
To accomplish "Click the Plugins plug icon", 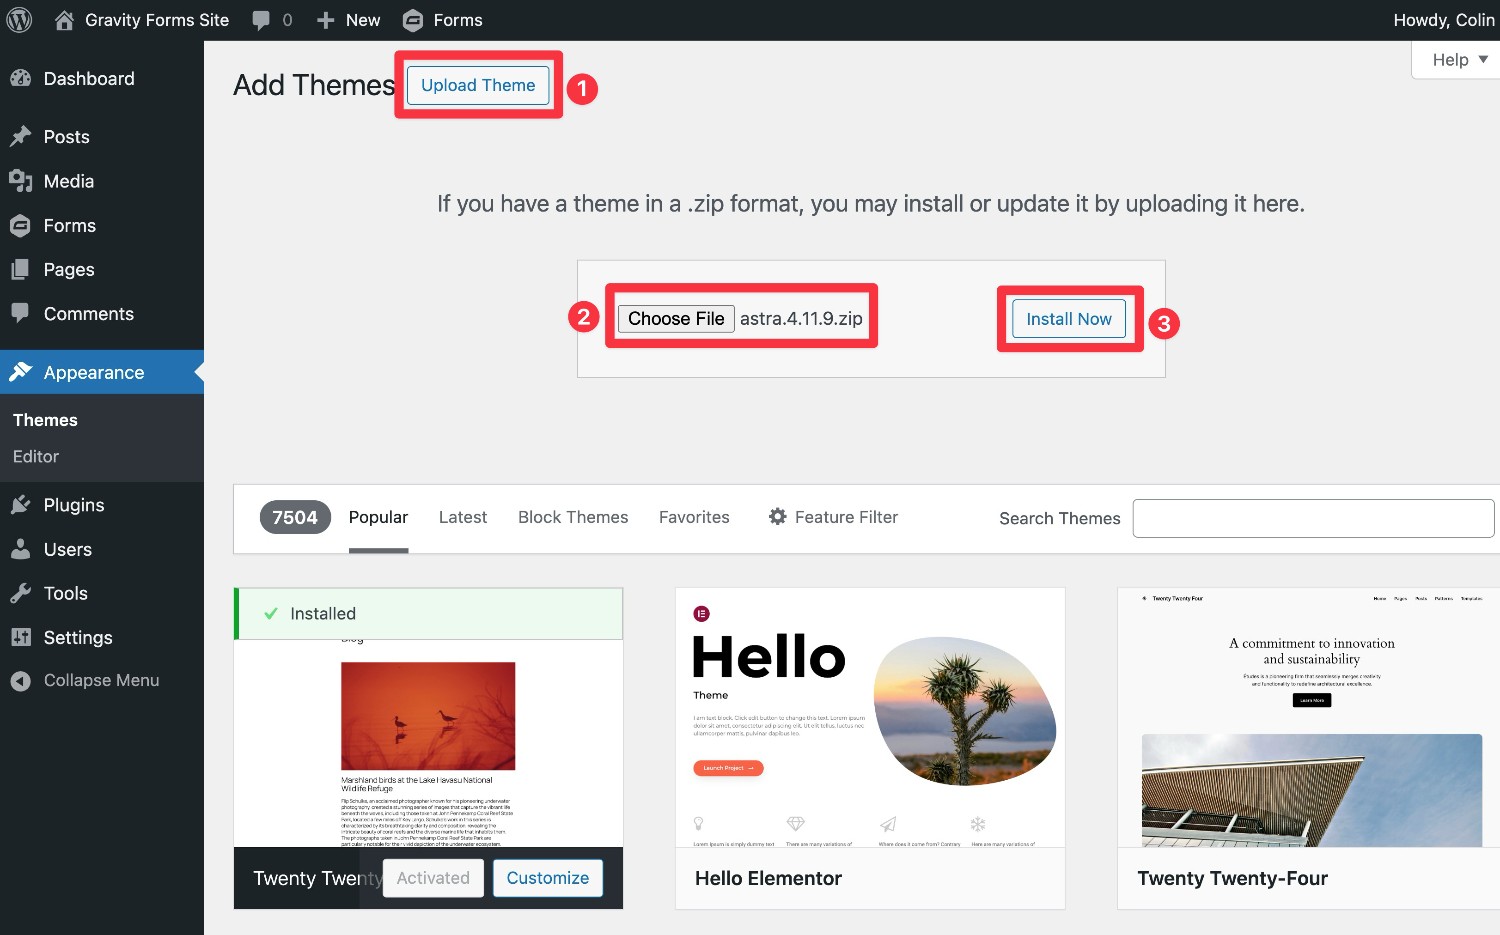I will pyautogui.click(x=20, y=505).
